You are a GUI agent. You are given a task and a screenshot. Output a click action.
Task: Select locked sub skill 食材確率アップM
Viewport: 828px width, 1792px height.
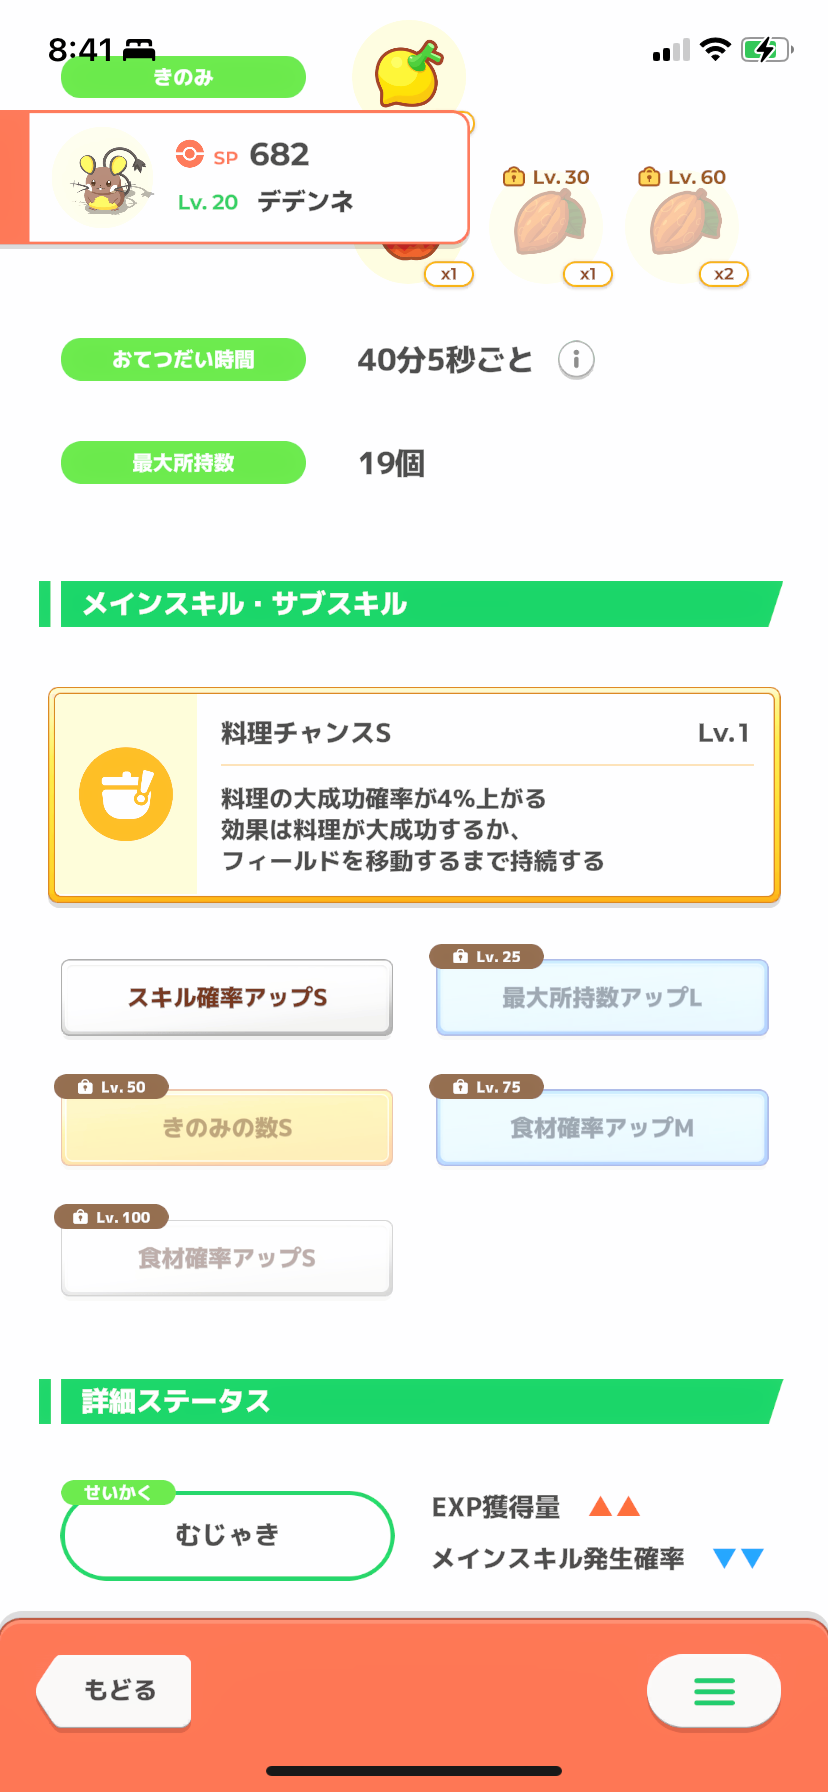click(602, 1127)
